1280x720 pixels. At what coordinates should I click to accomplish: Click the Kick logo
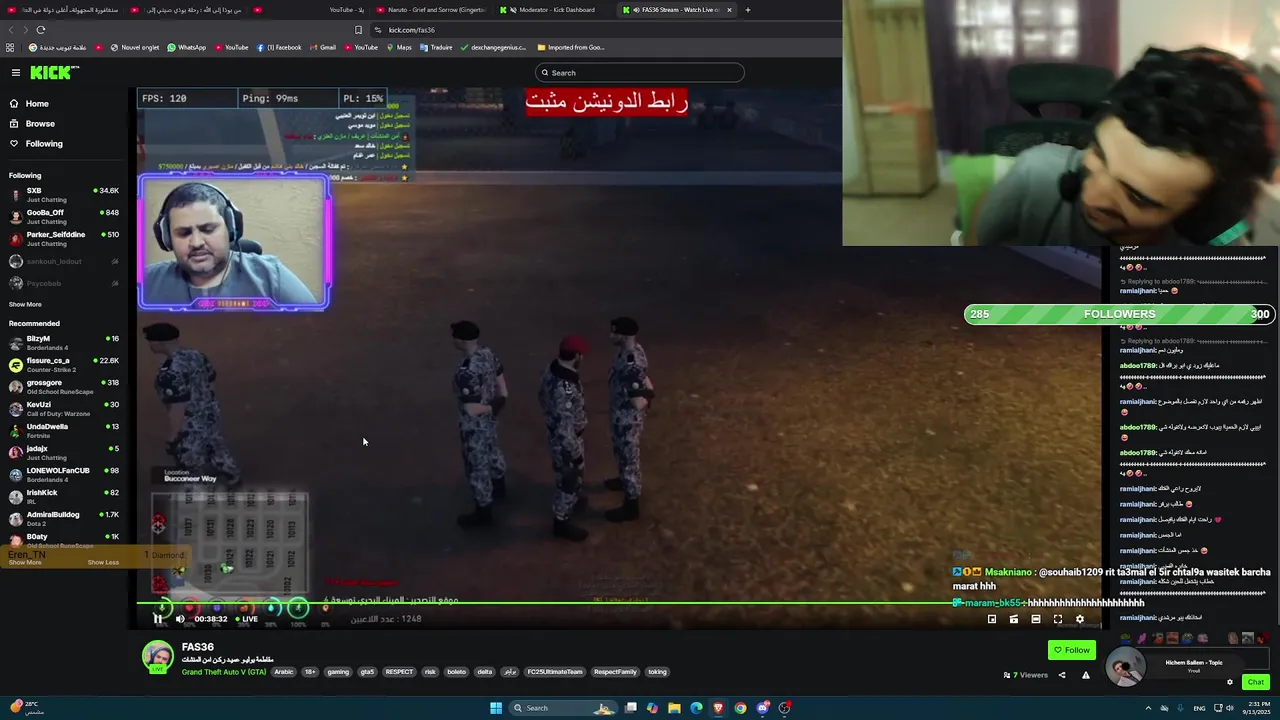[54, 72]
